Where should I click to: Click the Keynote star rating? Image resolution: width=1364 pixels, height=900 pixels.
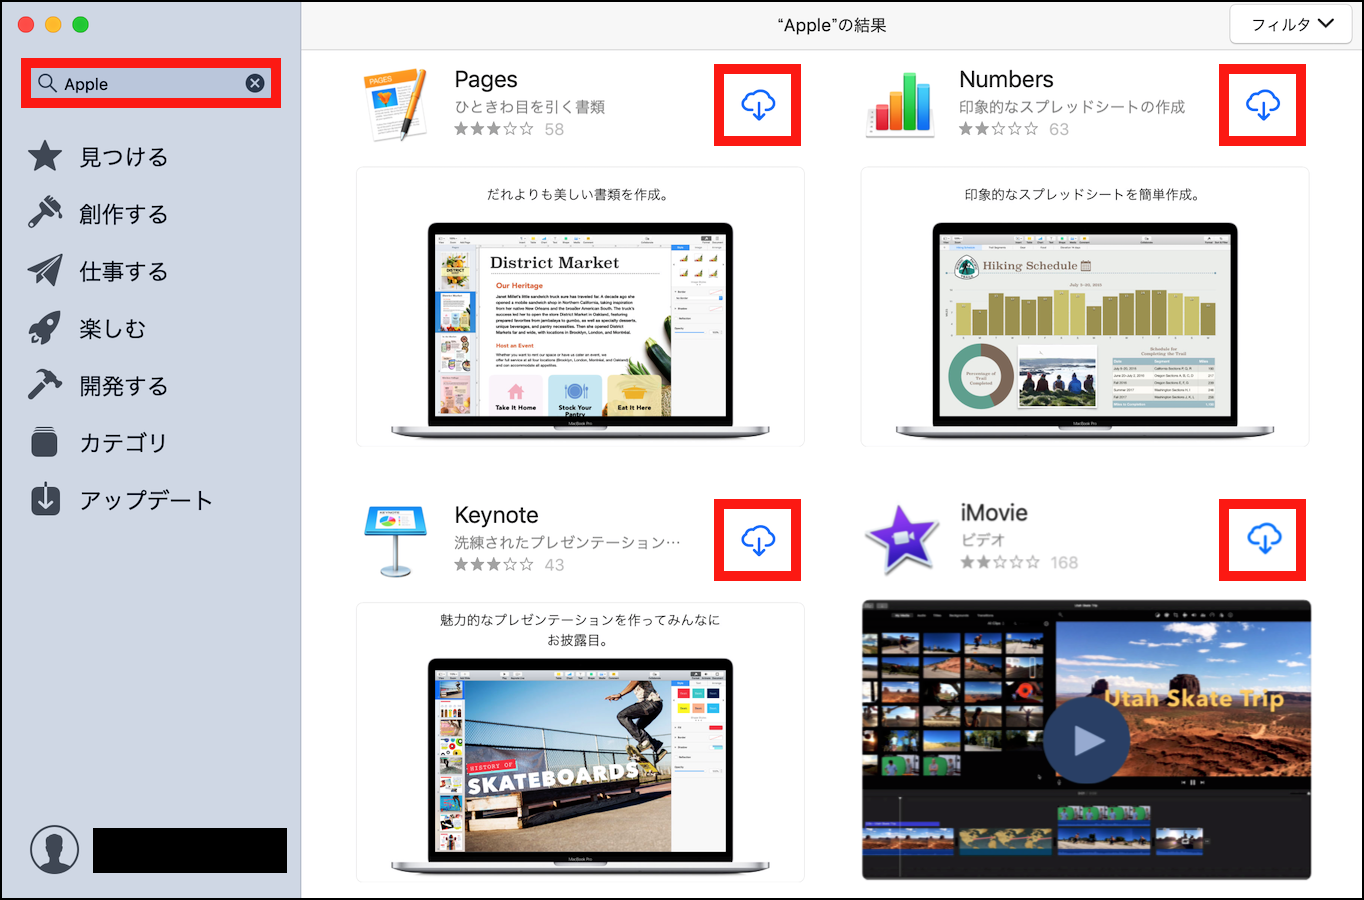click(x=494, y=565)
